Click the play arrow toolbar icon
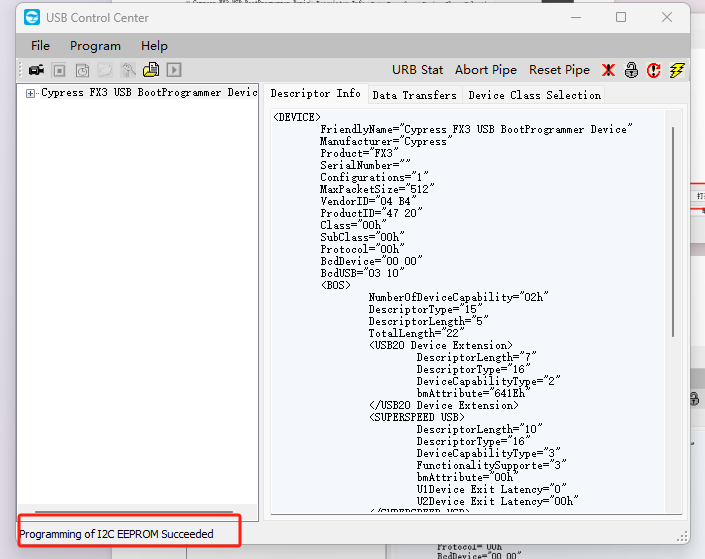The width and height of the screenshot is (705, 559). [174, 70]
